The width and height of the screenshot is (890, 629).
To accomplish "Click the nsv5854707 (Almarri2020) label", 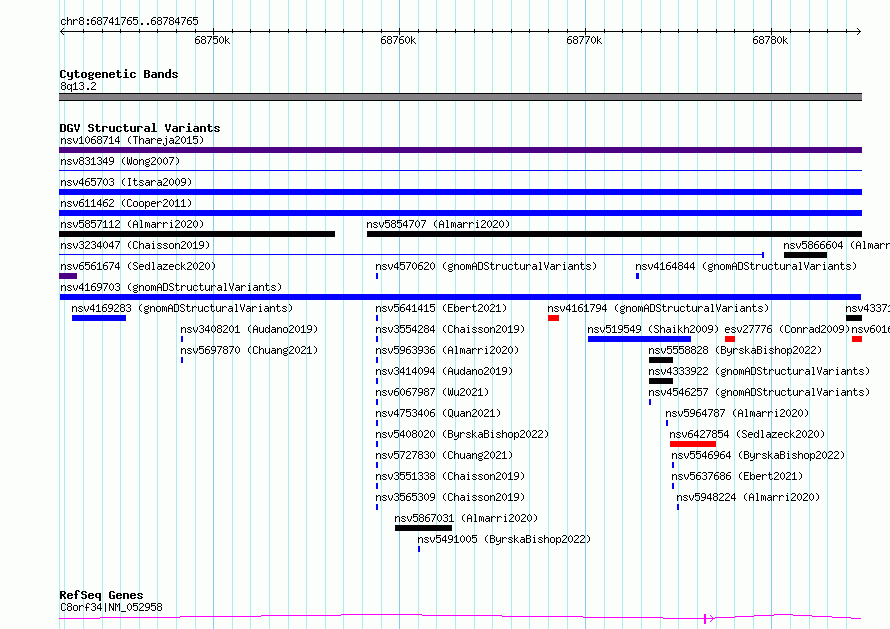I will click(438, 224).
